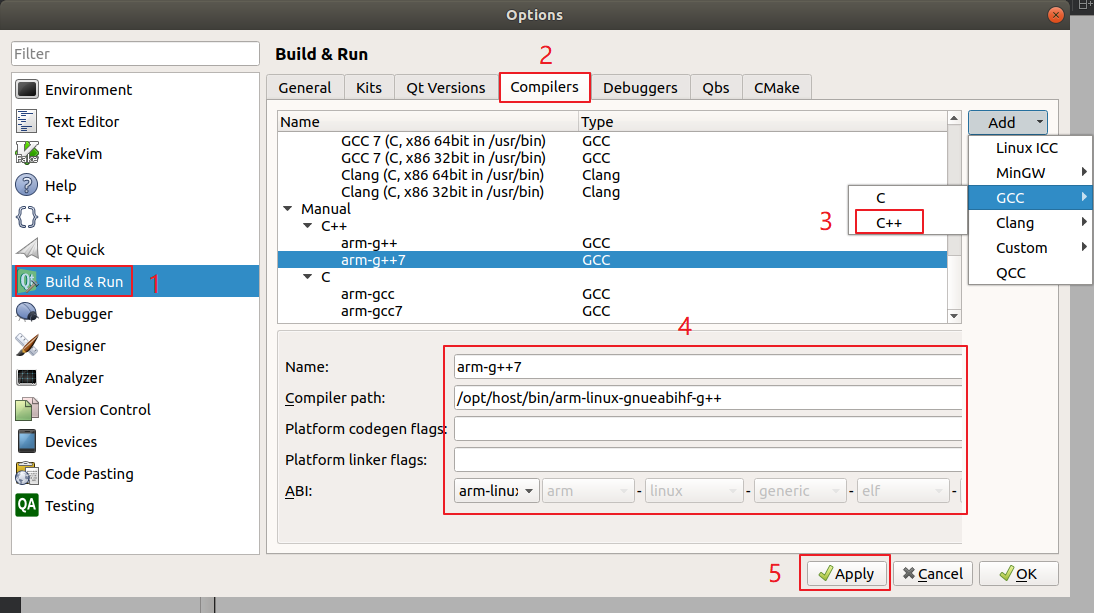Select the C++ braces icon category
The width and height of the screenshot is (1094, 613).
coord(27,218)
